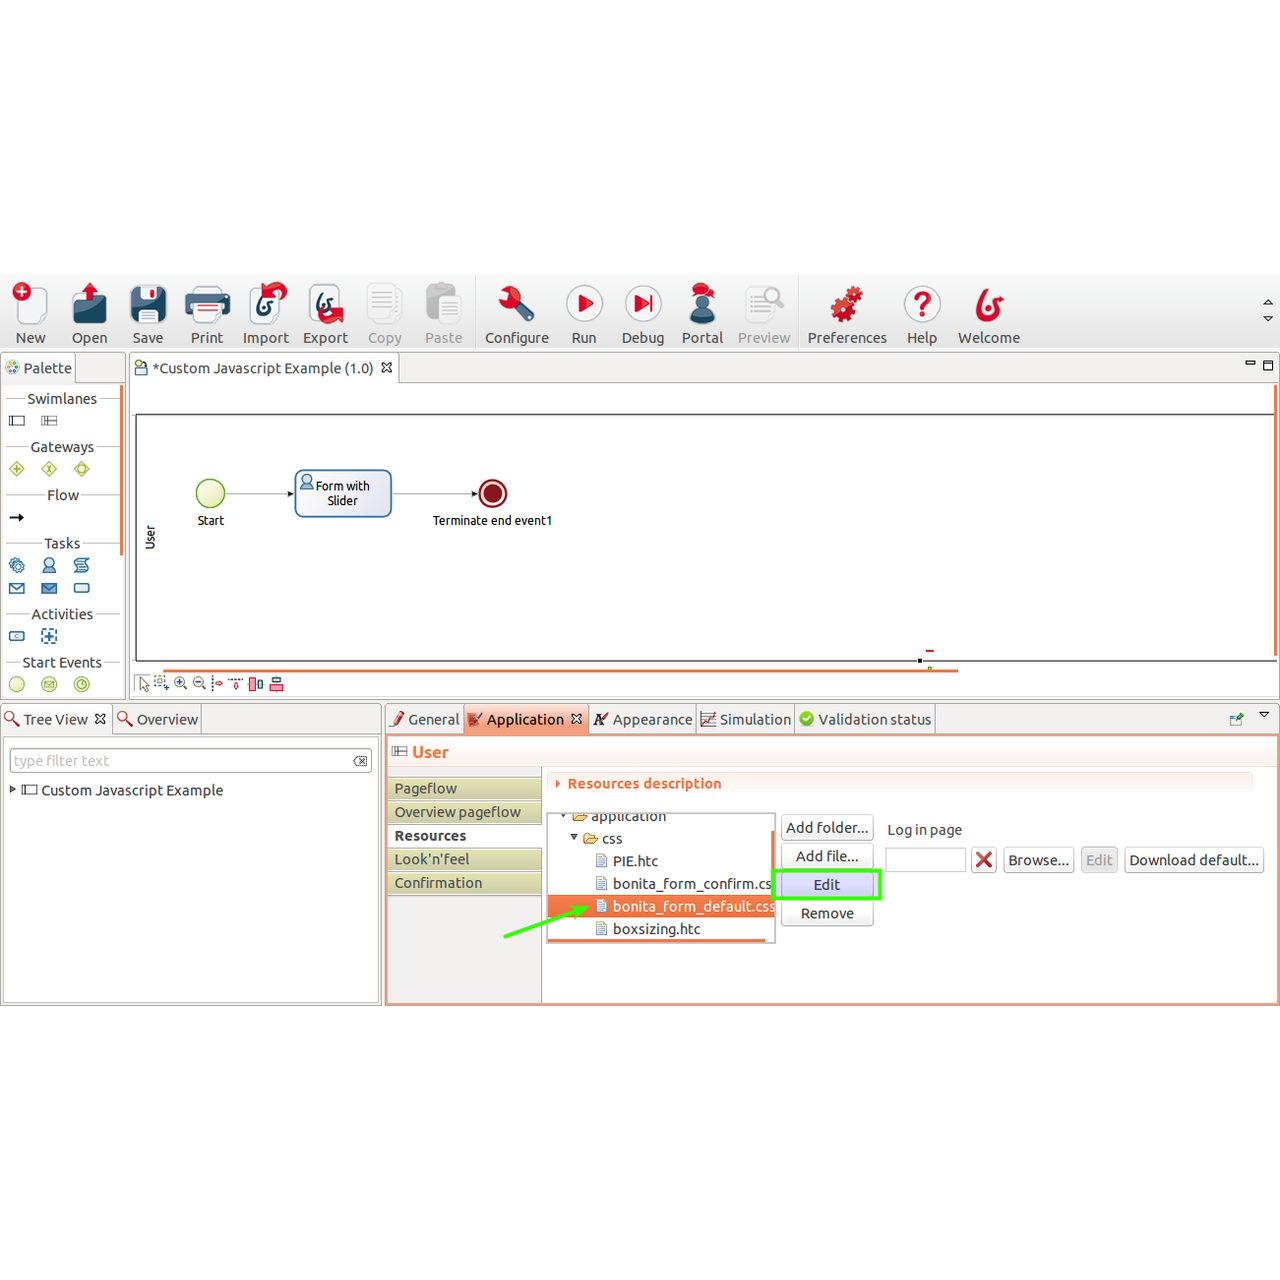Expand Custom Javascript Example tree node

point(13,790)
